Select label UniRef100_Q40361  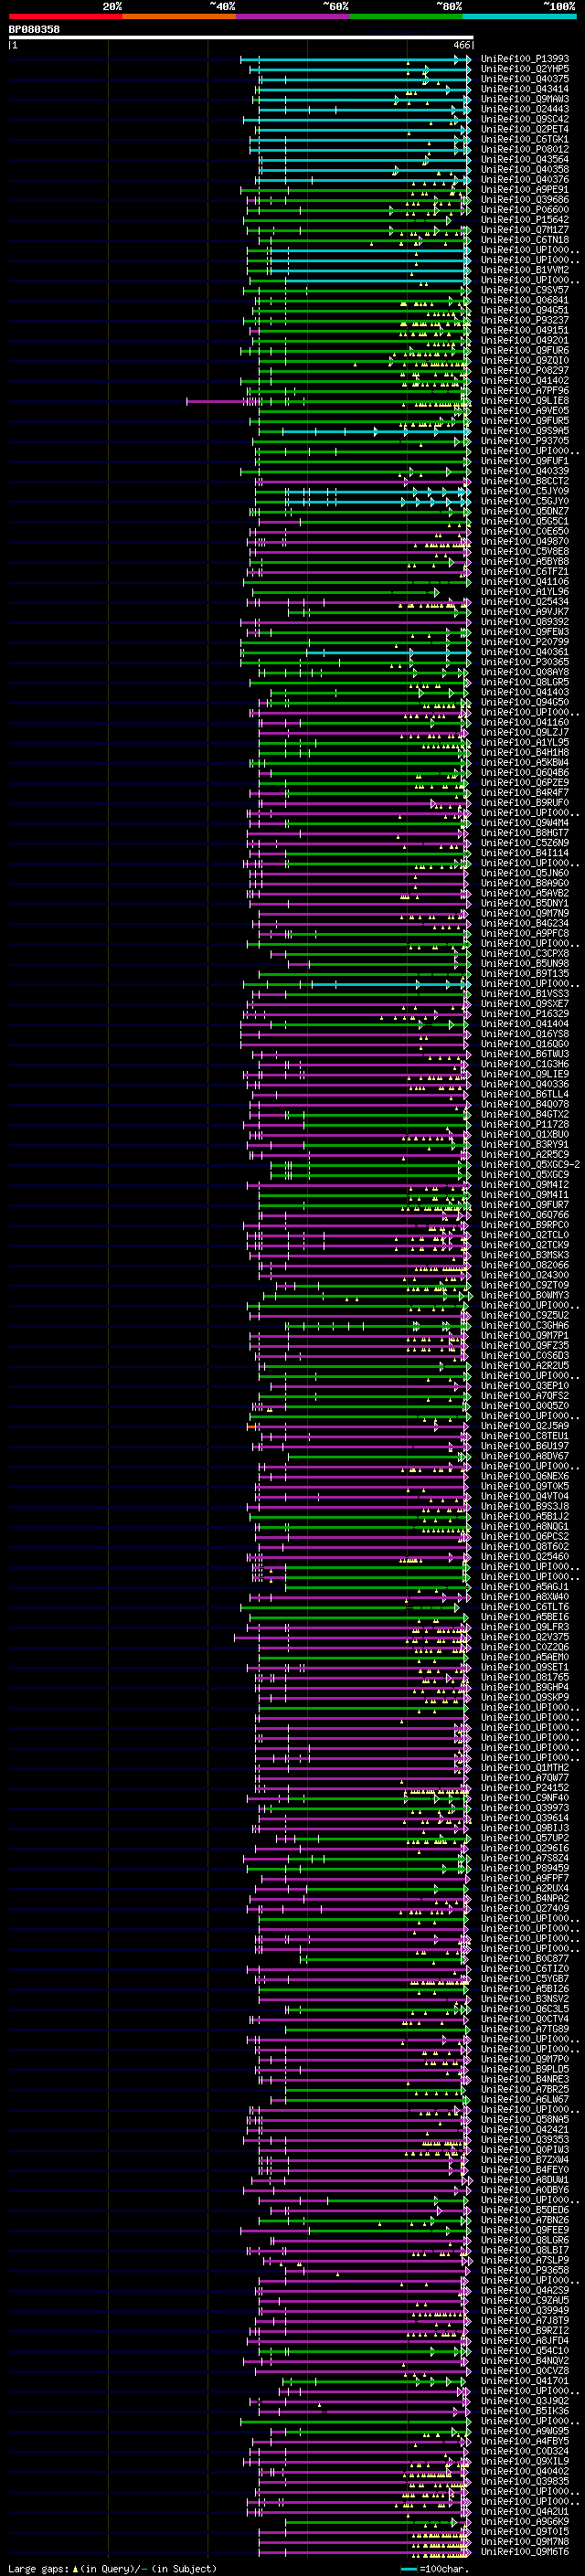(x=525, y=652)
